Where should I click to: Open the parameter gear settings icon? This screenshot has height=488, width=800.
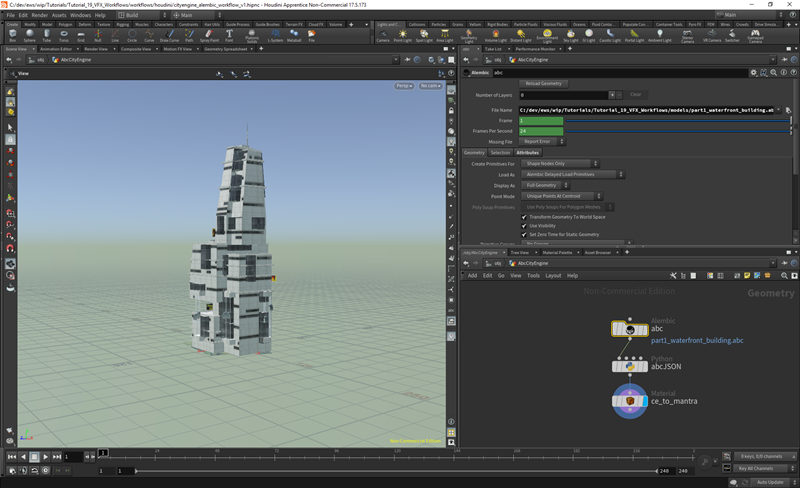pyautogui.click(x=754, y=73)
